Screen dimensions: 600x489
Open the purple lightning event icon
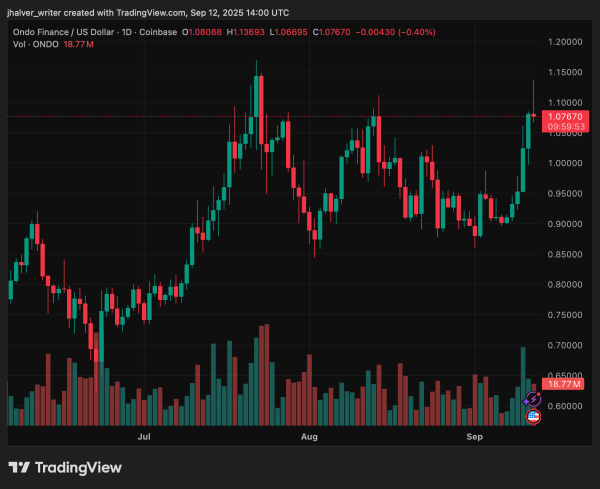point(533,400)
